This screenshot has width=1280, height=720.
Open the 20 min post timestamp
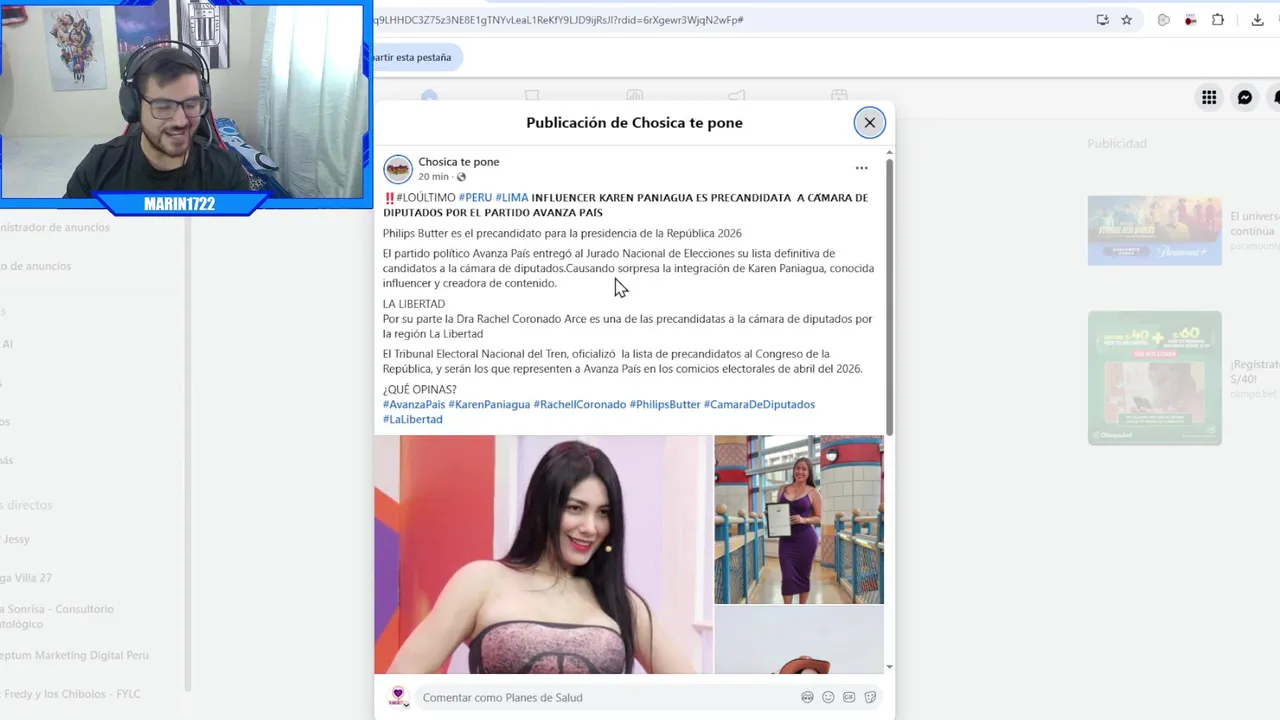pos(433,177)
